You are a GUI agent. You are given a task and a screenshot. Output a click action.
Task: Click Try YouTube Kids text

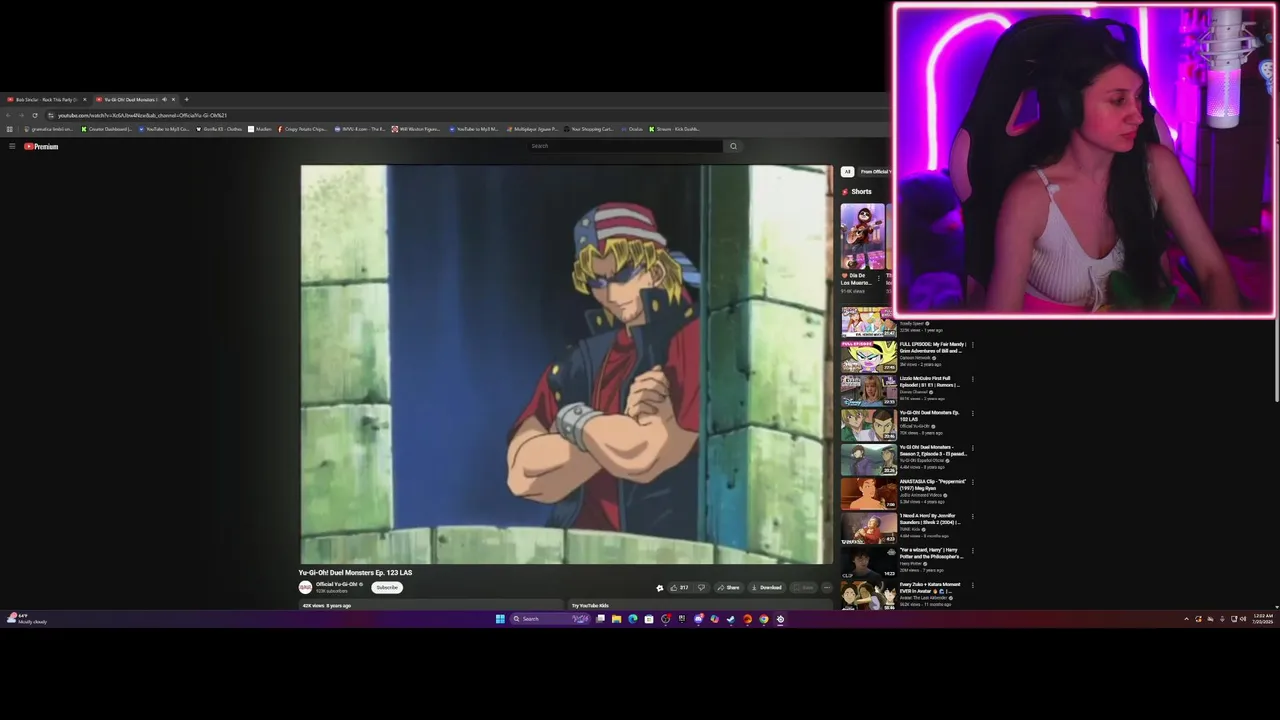pos(590,606)
